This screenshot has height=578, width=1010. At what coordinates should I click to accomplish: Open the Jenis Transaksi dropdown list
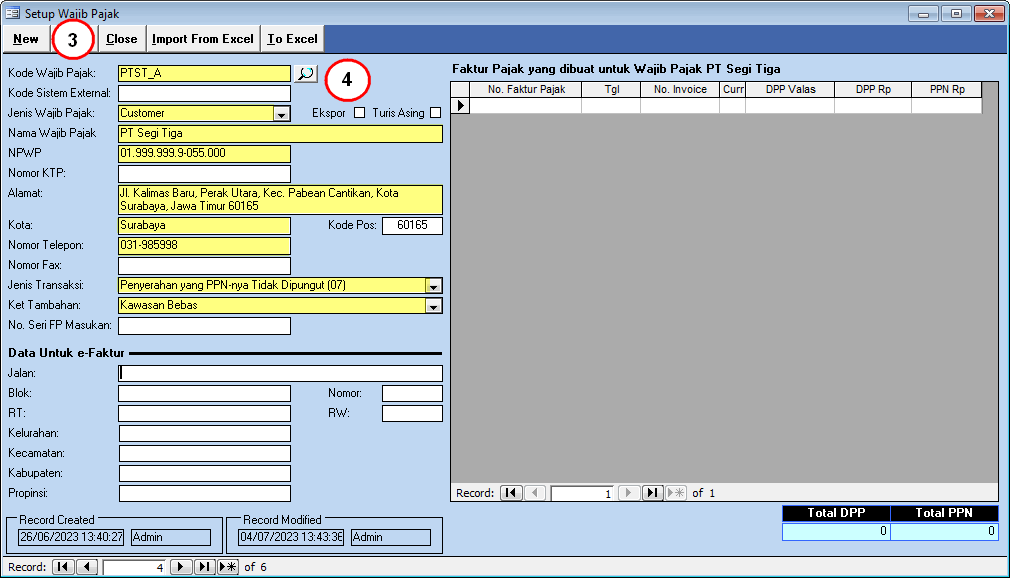click(433, 286)
